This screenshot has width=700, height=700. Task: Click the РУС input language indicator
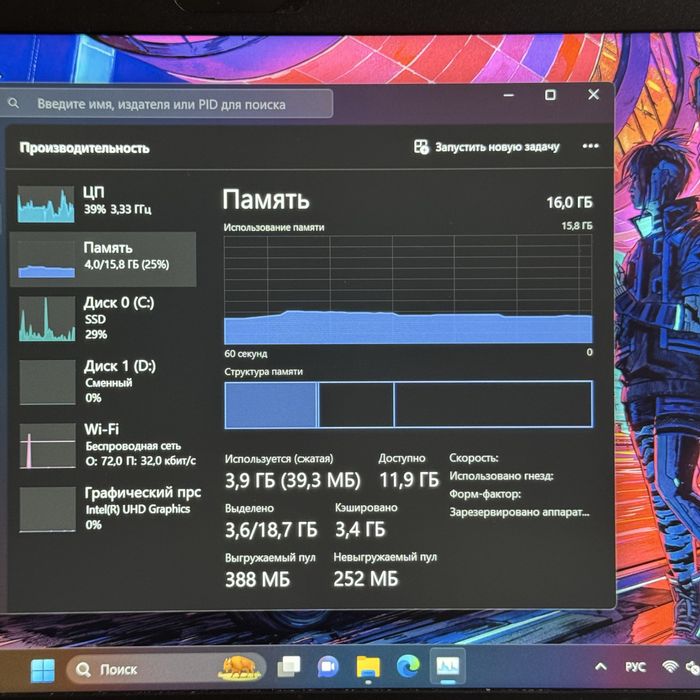pyautogui.click(x=635, y=667)
